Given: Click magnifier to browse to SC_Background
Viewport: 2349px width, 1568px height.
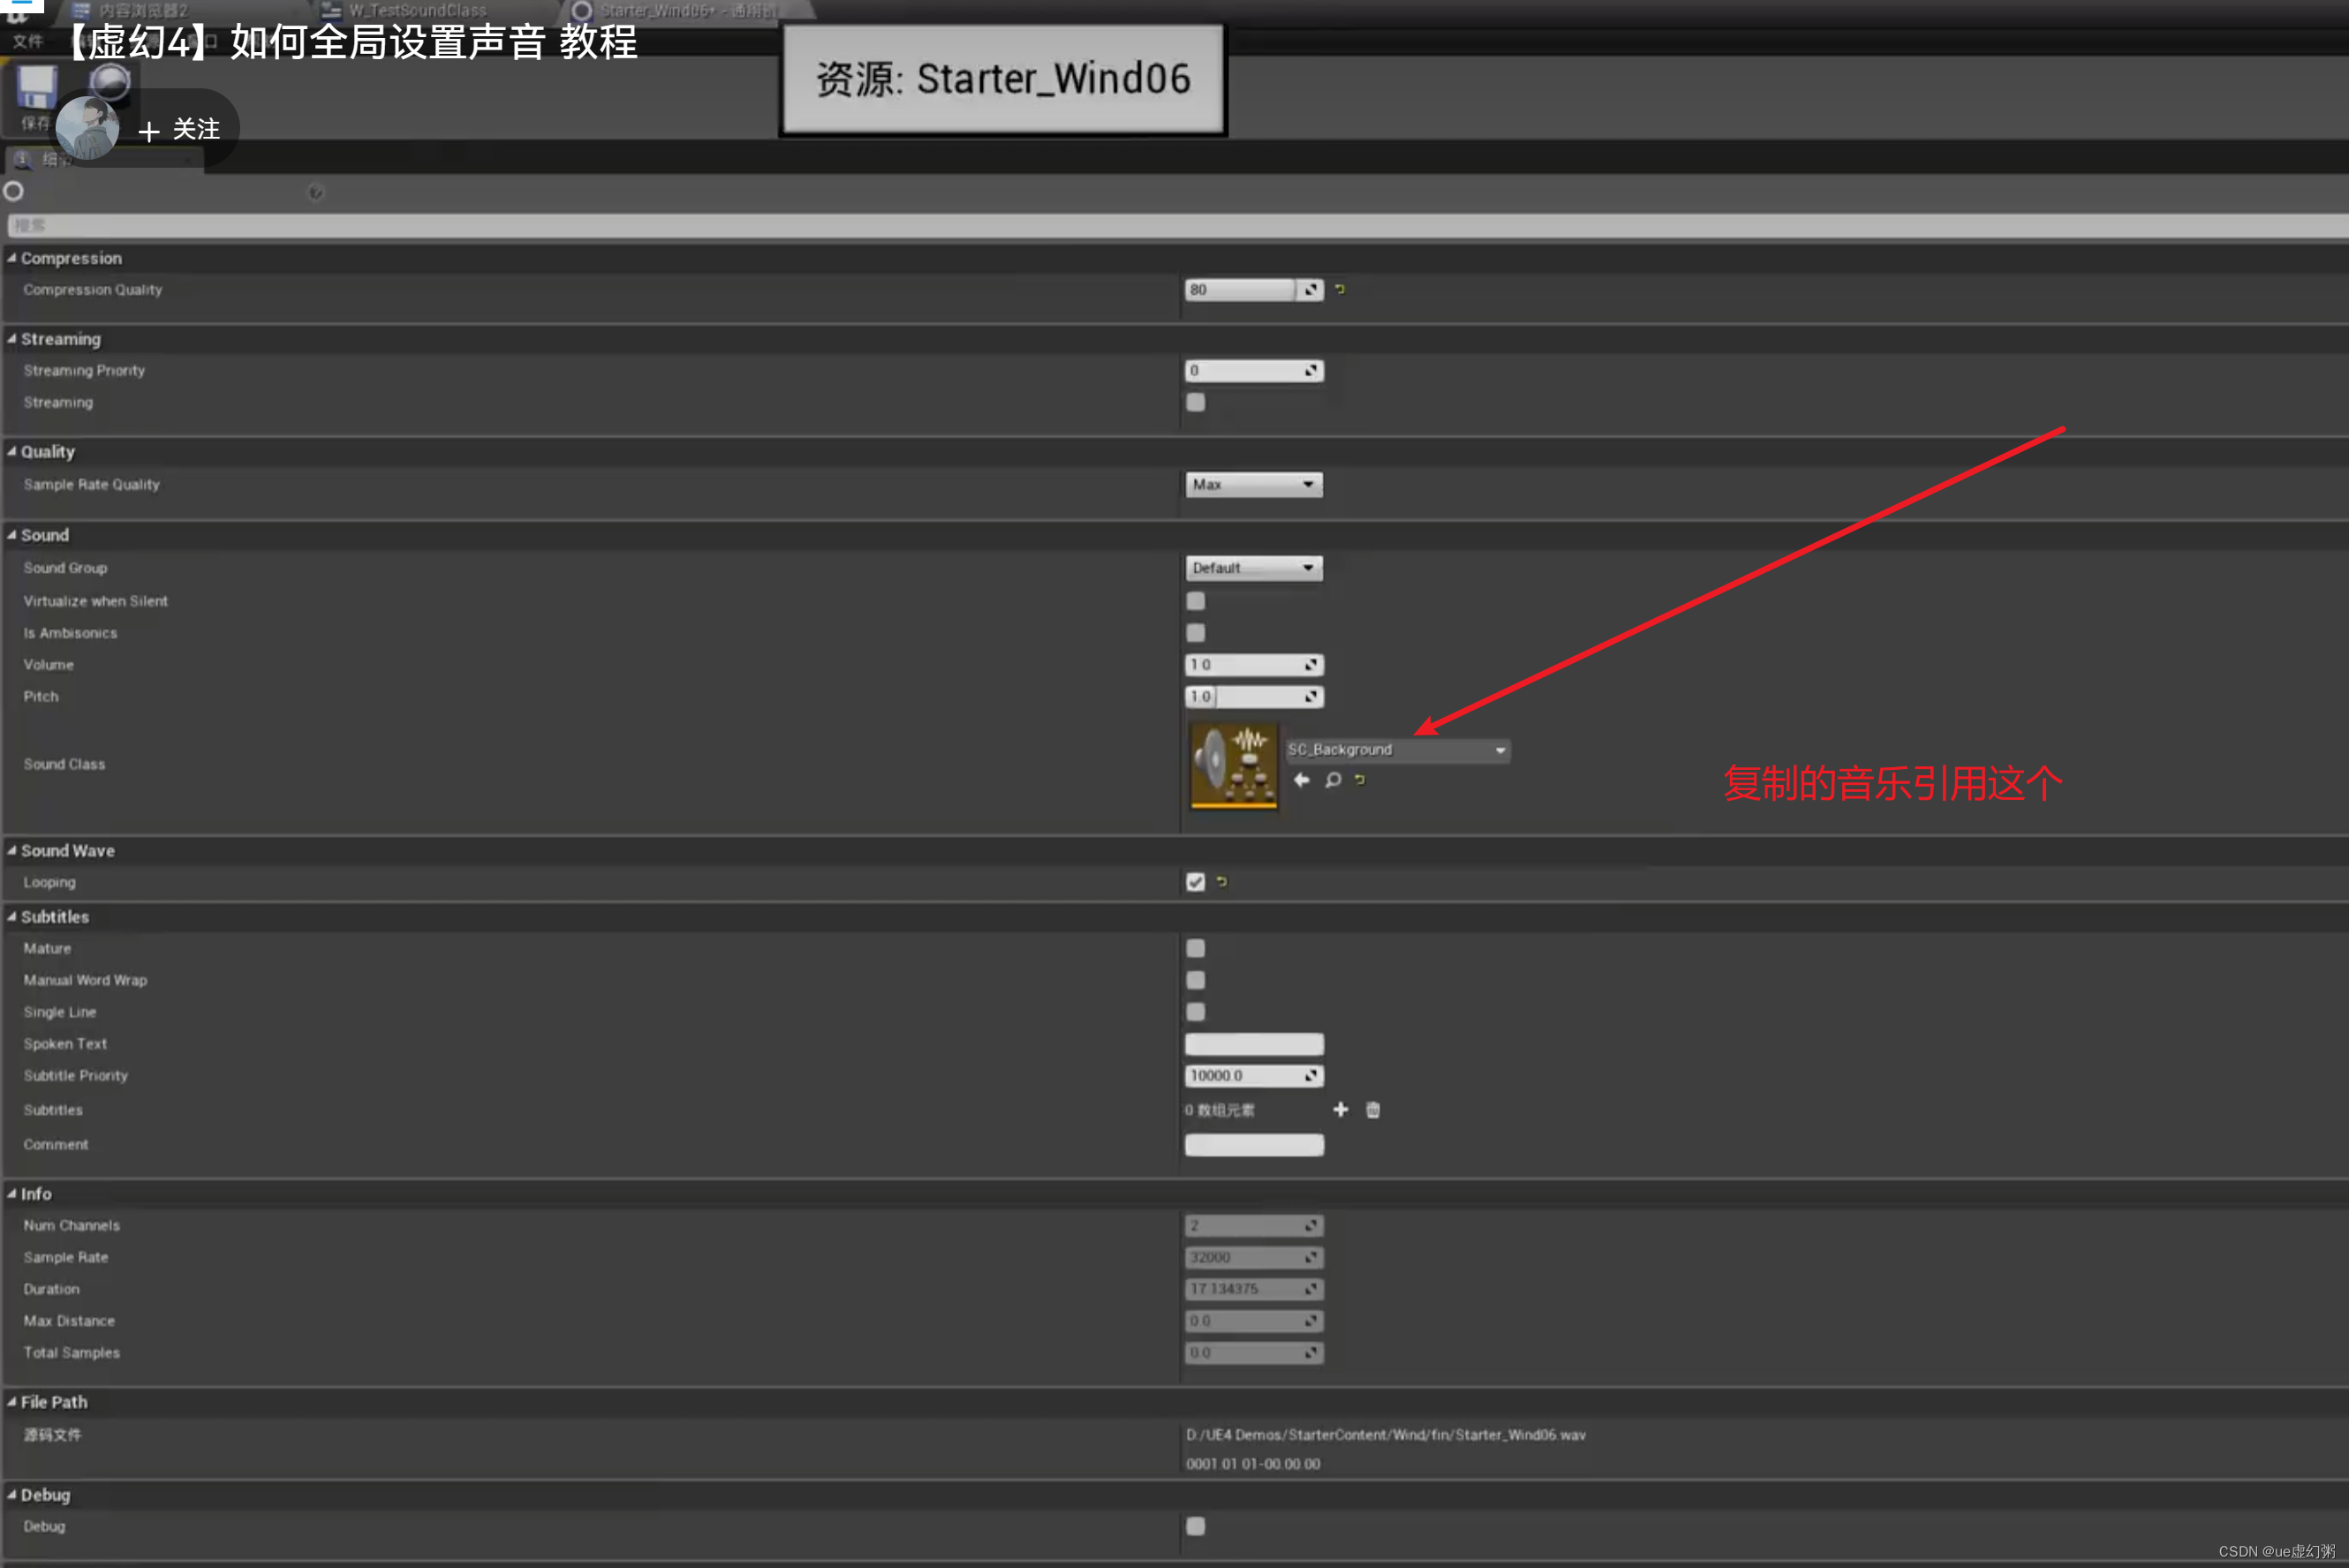Looking at the screenshot, I should tap(1332, 780).
